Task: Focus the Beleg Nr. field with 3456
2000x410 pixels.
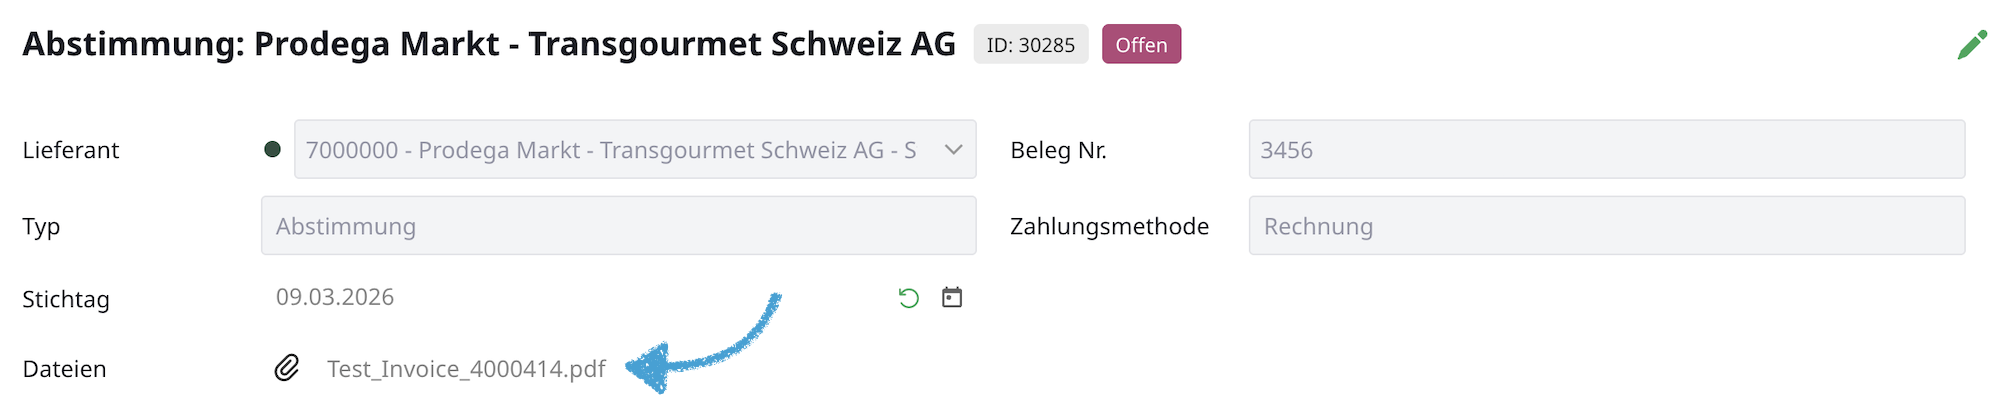Action: point(1606,150)
